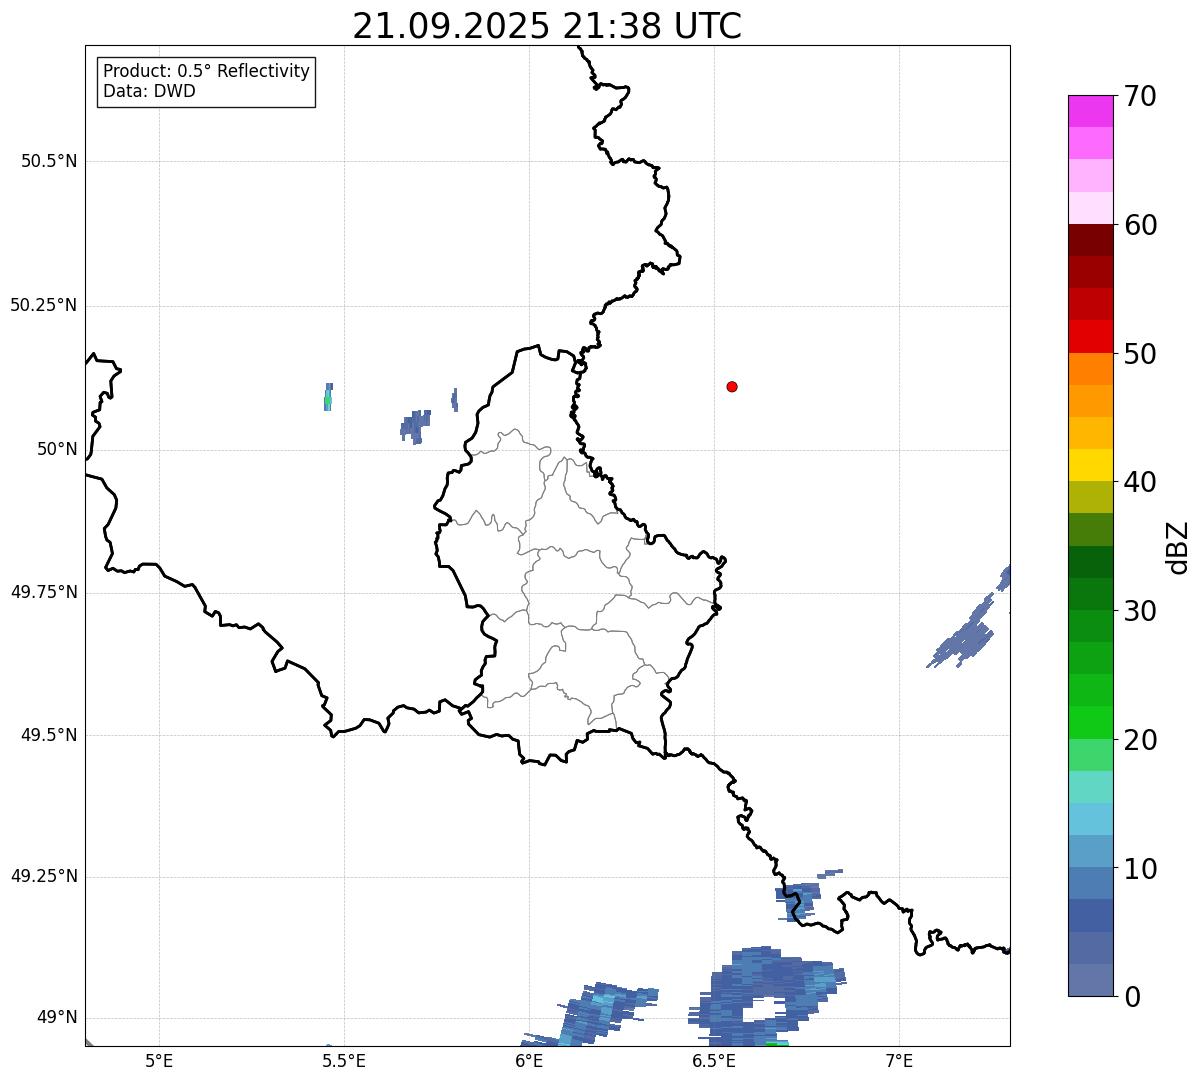Select the light green swatch at 20 dBZ

1090,755
